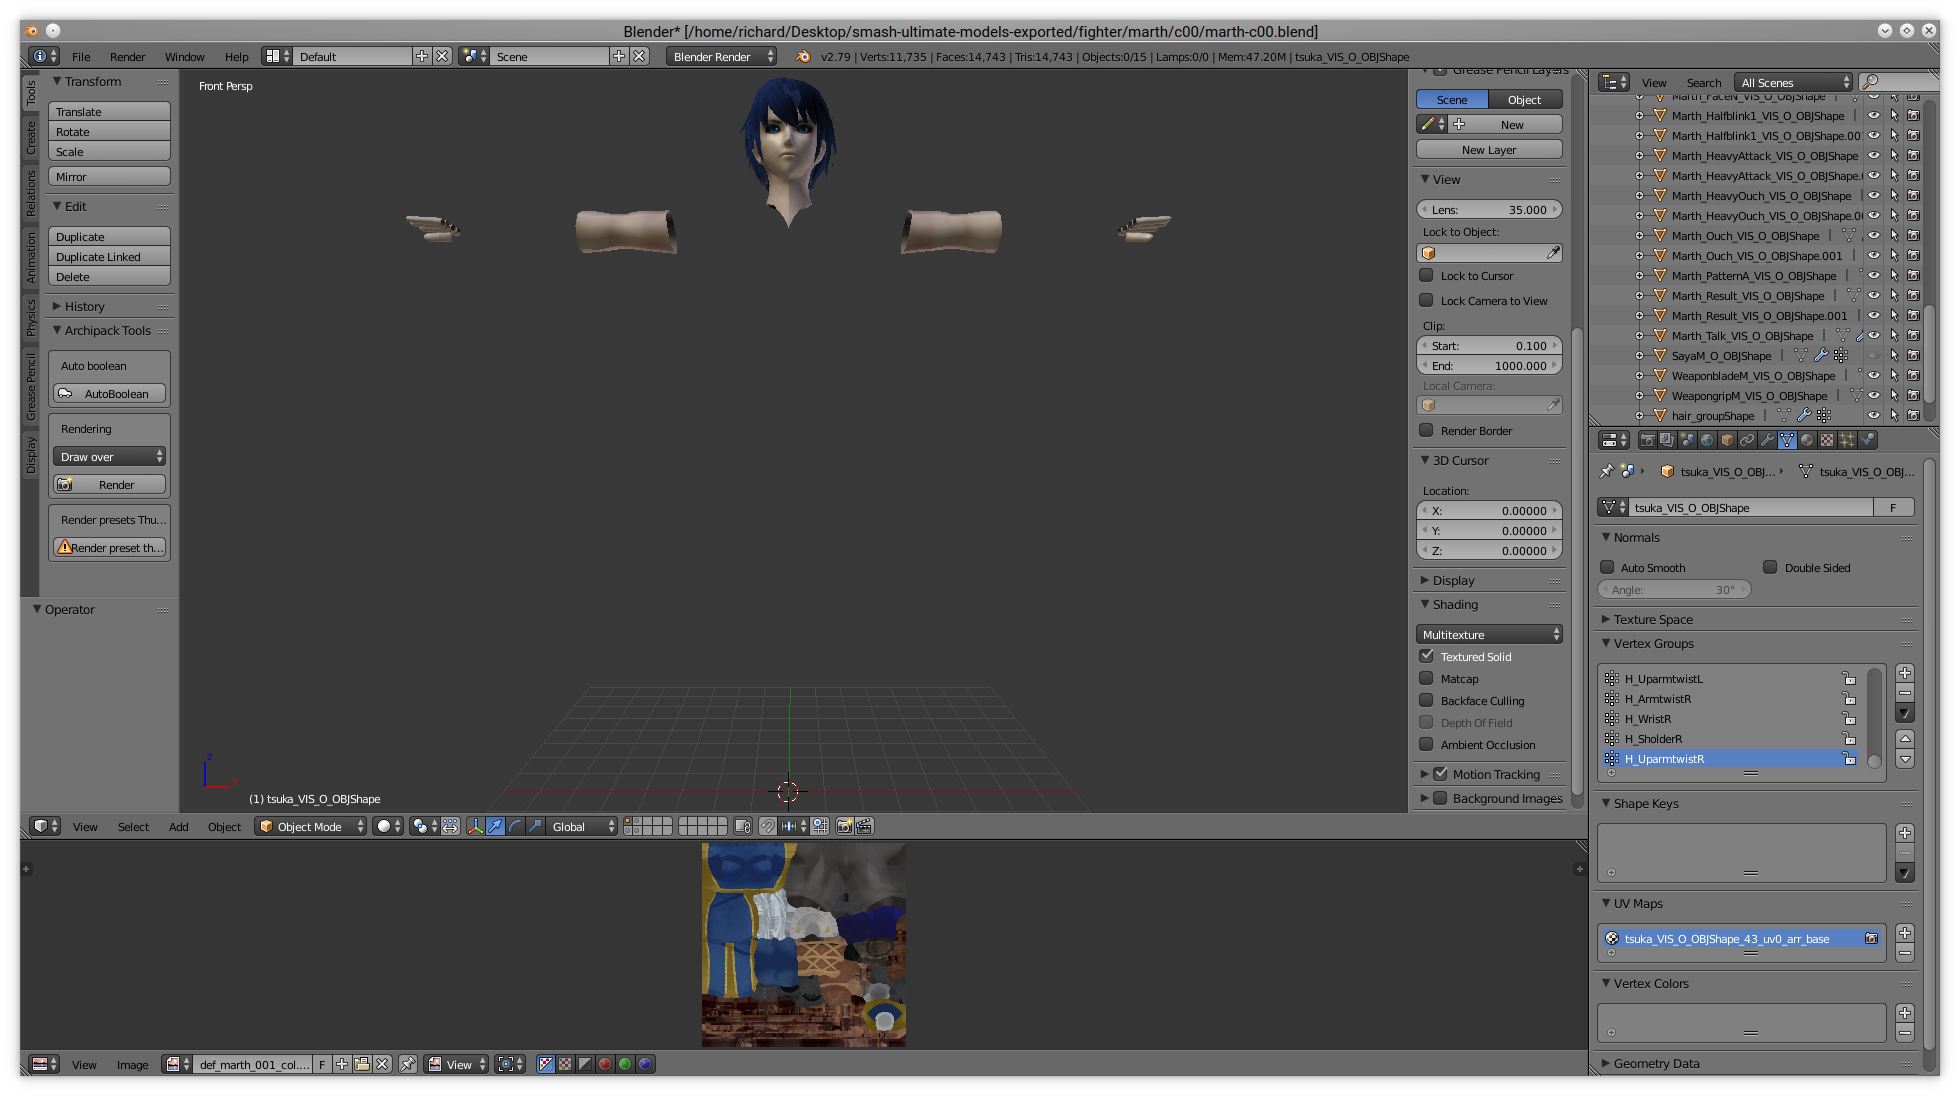Add new image with plus in UV editor
Image resolution: width=1960 pixels, height=1096 pixels.
coord(342,1064)
